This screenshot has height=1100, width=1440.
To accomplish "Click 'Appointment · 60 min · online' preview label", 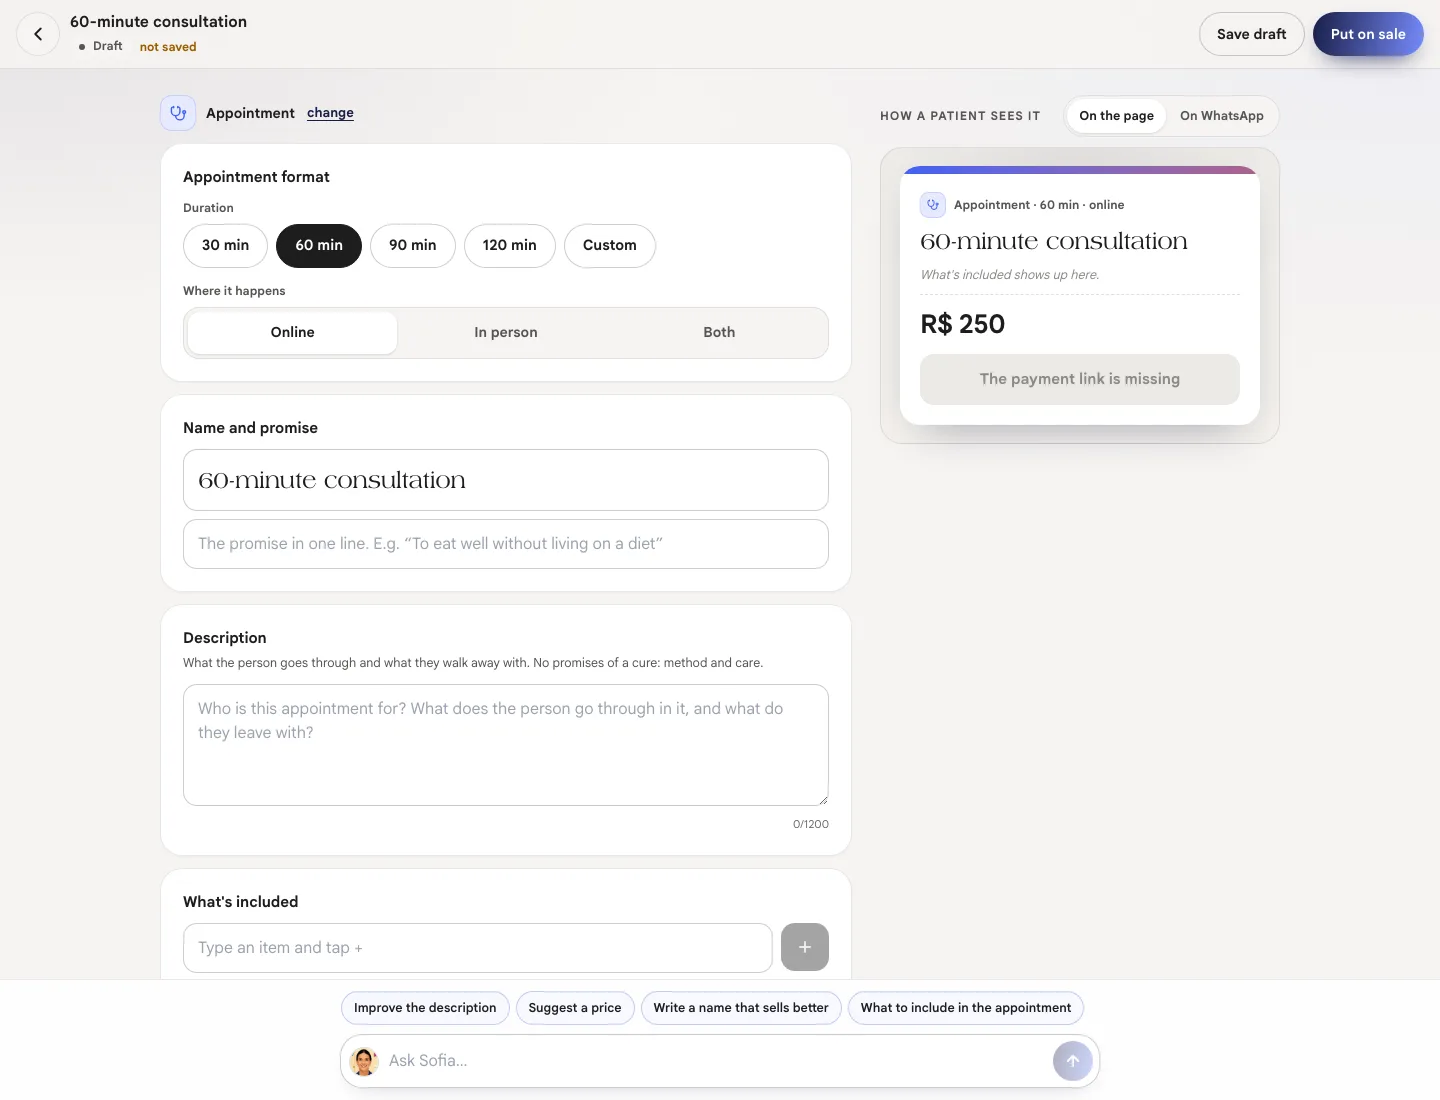I will click(1039, 205).
